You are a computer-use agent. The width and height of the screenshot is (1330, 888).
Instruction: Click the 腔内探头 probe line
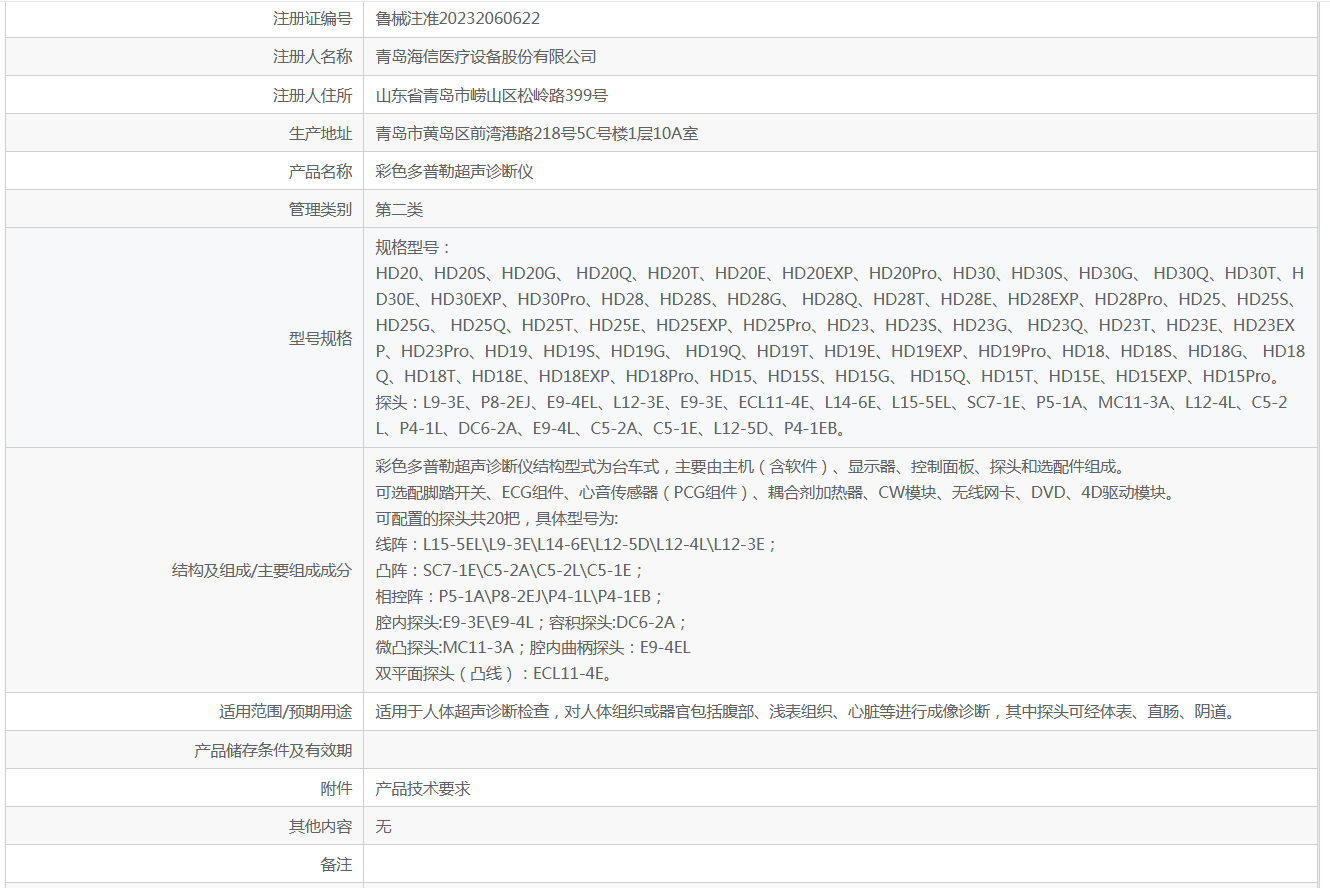point(532,622)
